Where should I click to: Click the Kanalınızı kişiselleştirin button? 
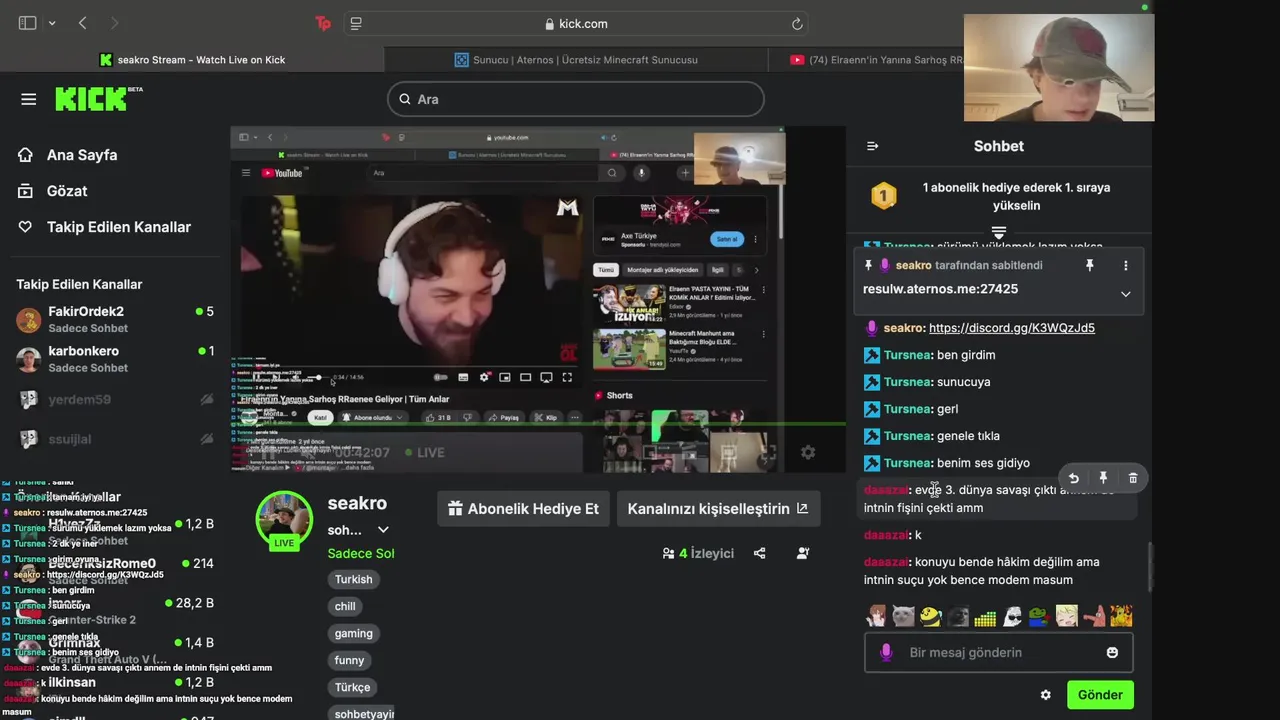pos(718,508)
